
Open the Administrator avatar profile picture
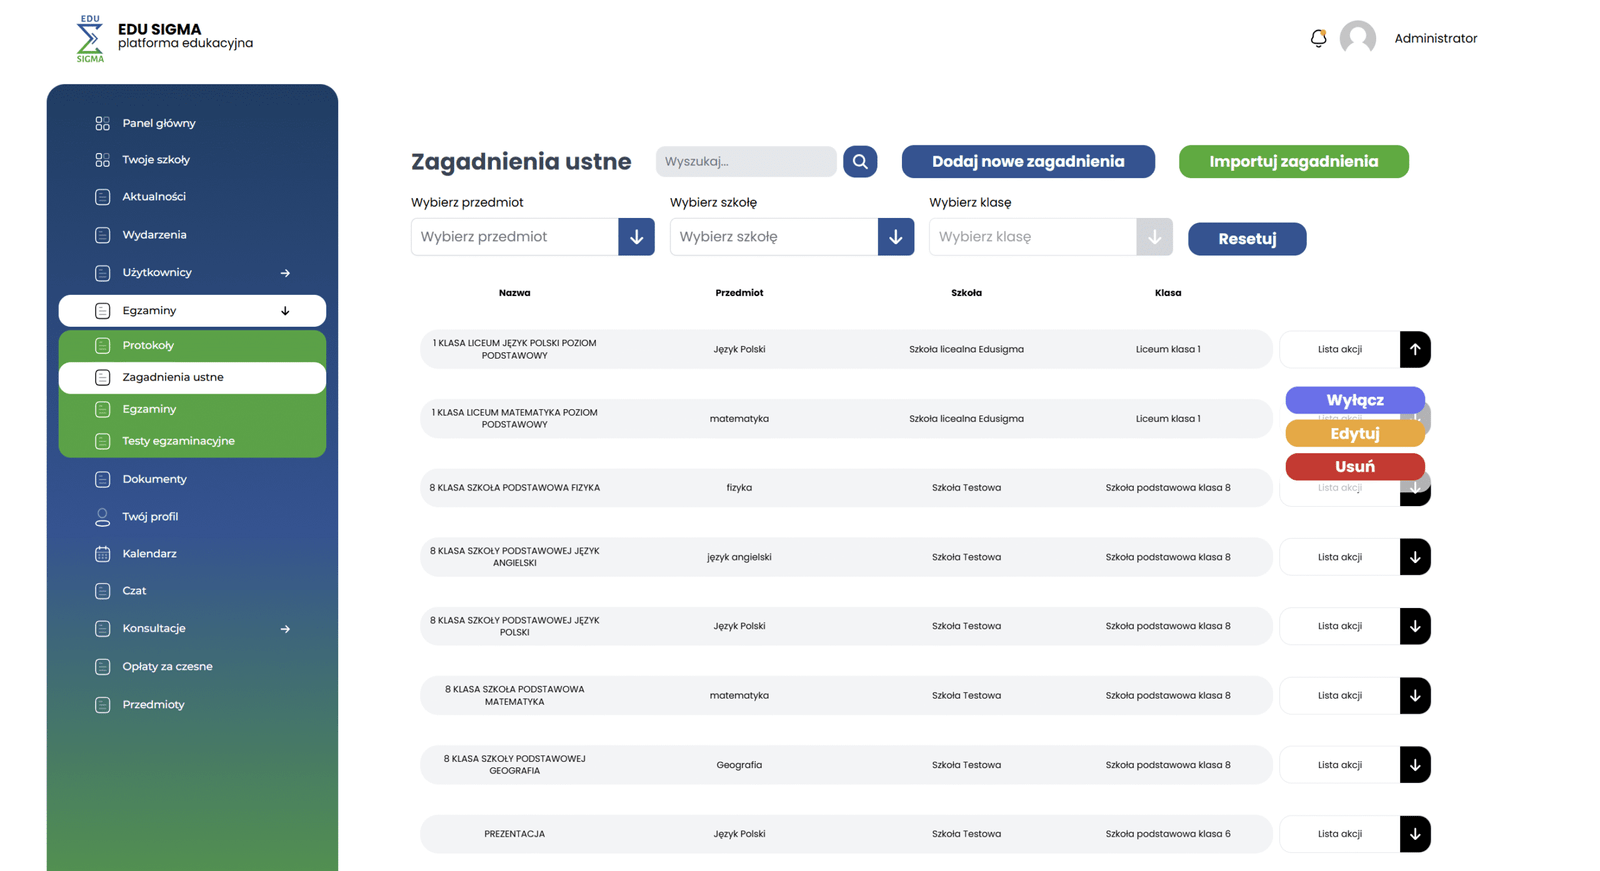(x=1357, y=38)
